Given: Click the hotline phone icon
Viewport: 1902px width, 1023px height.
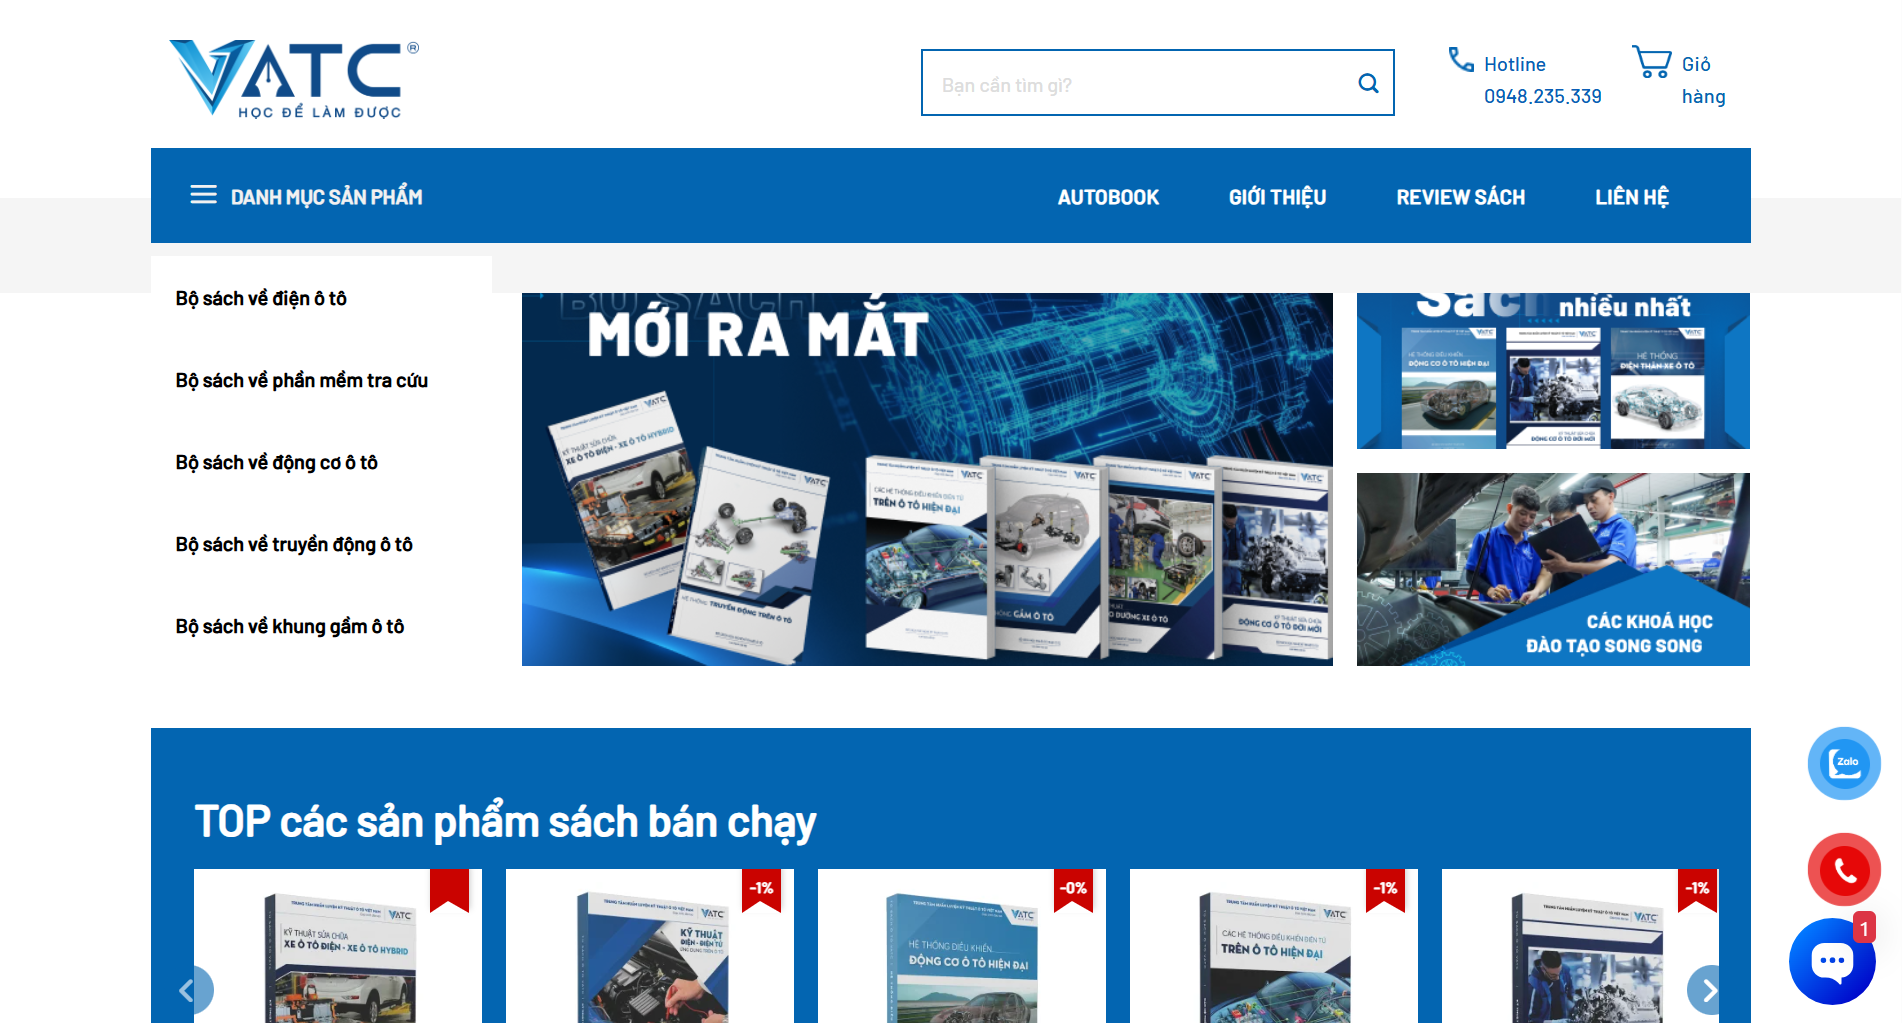Looking at the screenshot, I should [1461, 60].
